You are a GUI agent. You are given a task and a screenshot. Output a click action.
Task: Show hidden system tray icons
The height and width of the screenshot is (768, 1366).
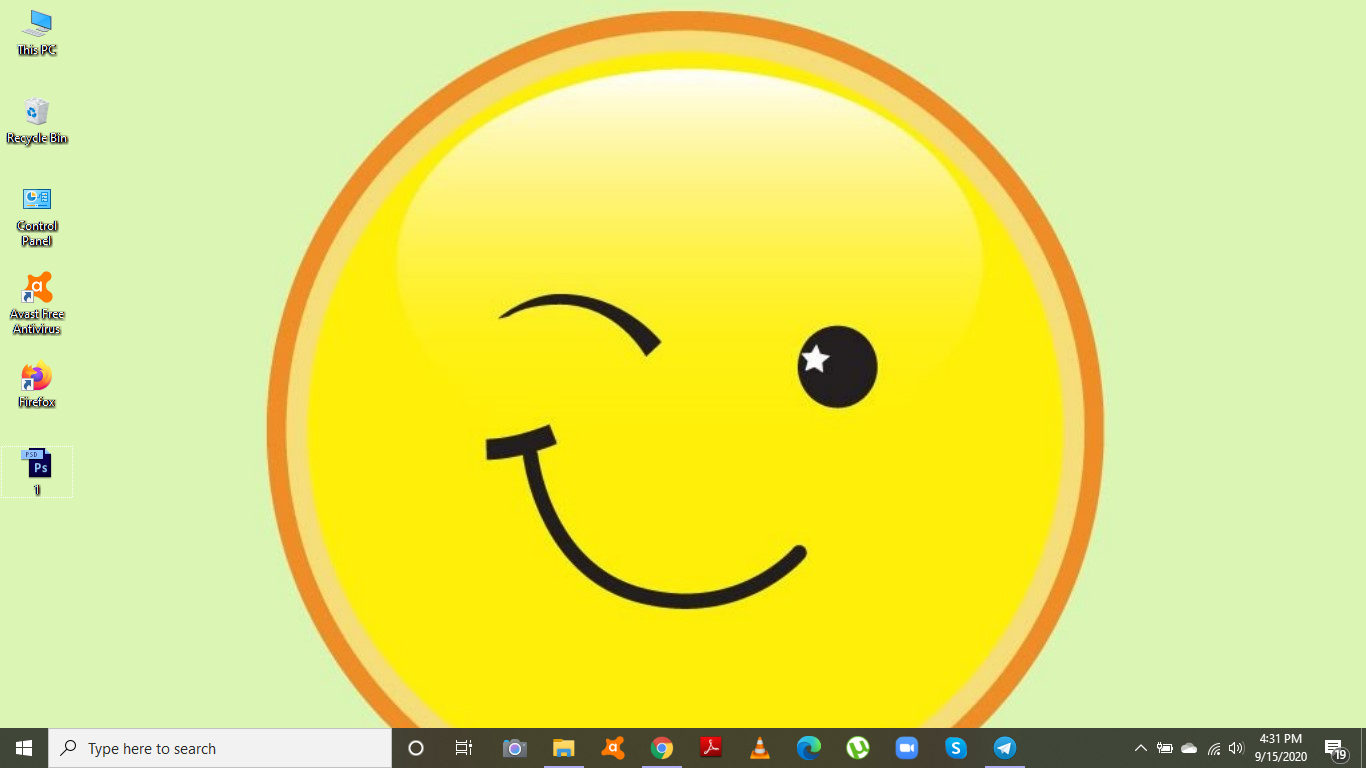[1140, 748]
